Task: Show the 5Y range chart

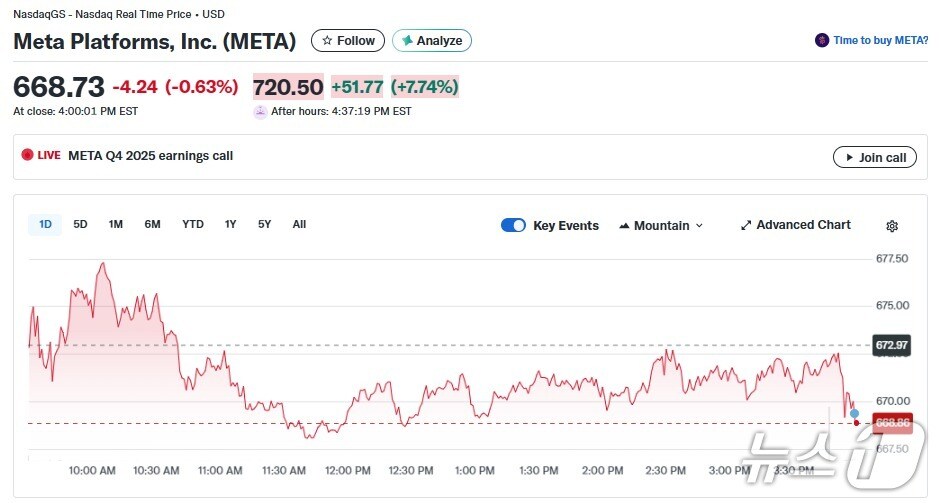Action: (264, 225)
